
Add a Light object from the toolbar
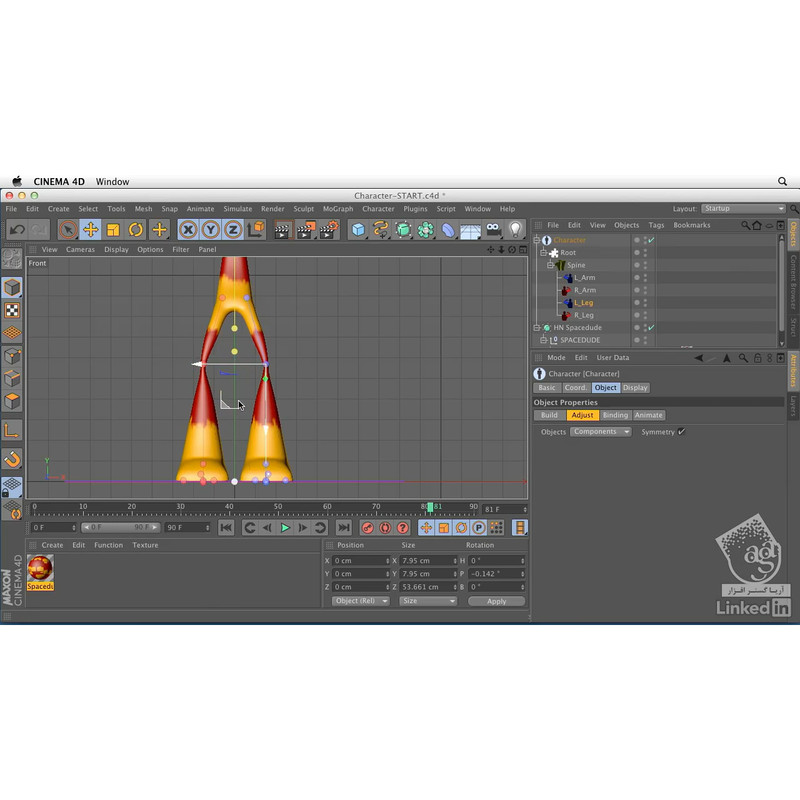(x=515, y=230)
